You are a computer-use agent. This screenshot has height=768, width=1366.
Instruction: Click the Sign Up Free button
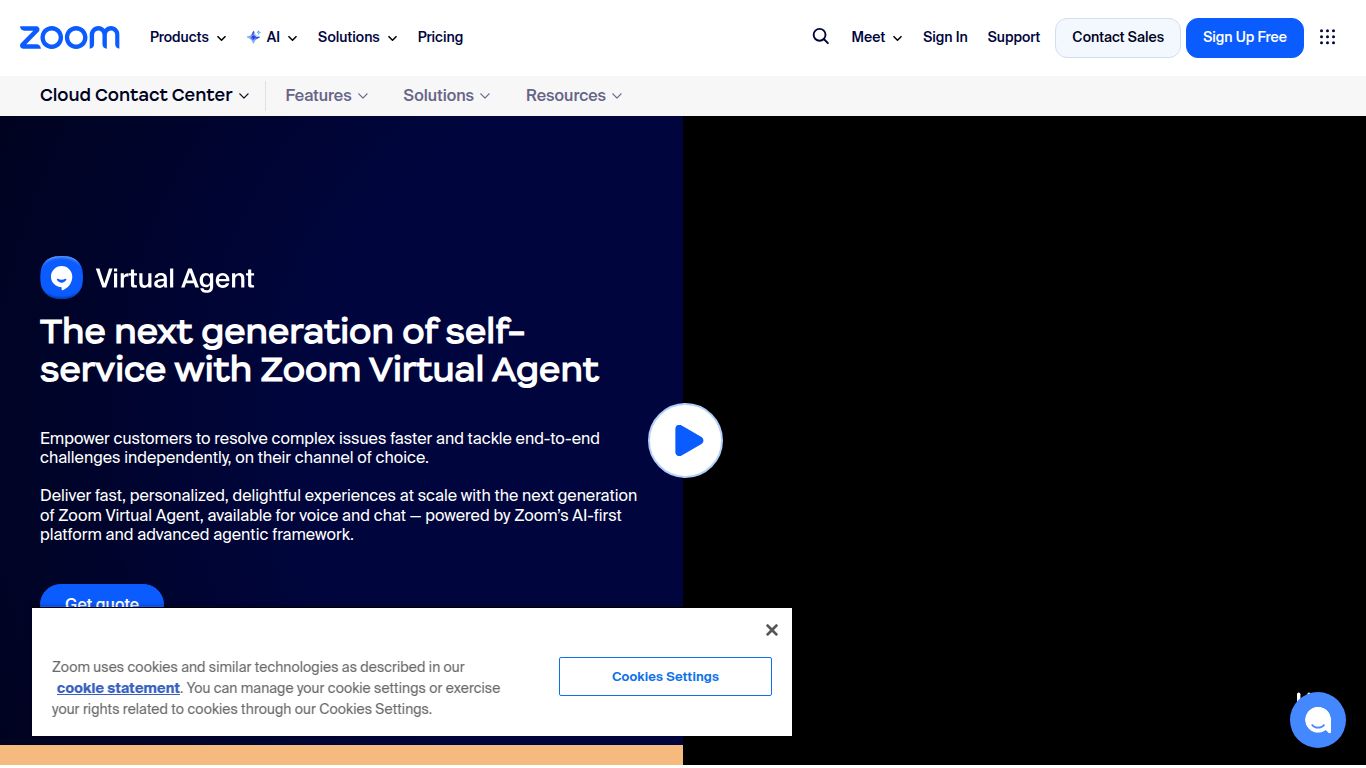click(x=1244, y=37)
